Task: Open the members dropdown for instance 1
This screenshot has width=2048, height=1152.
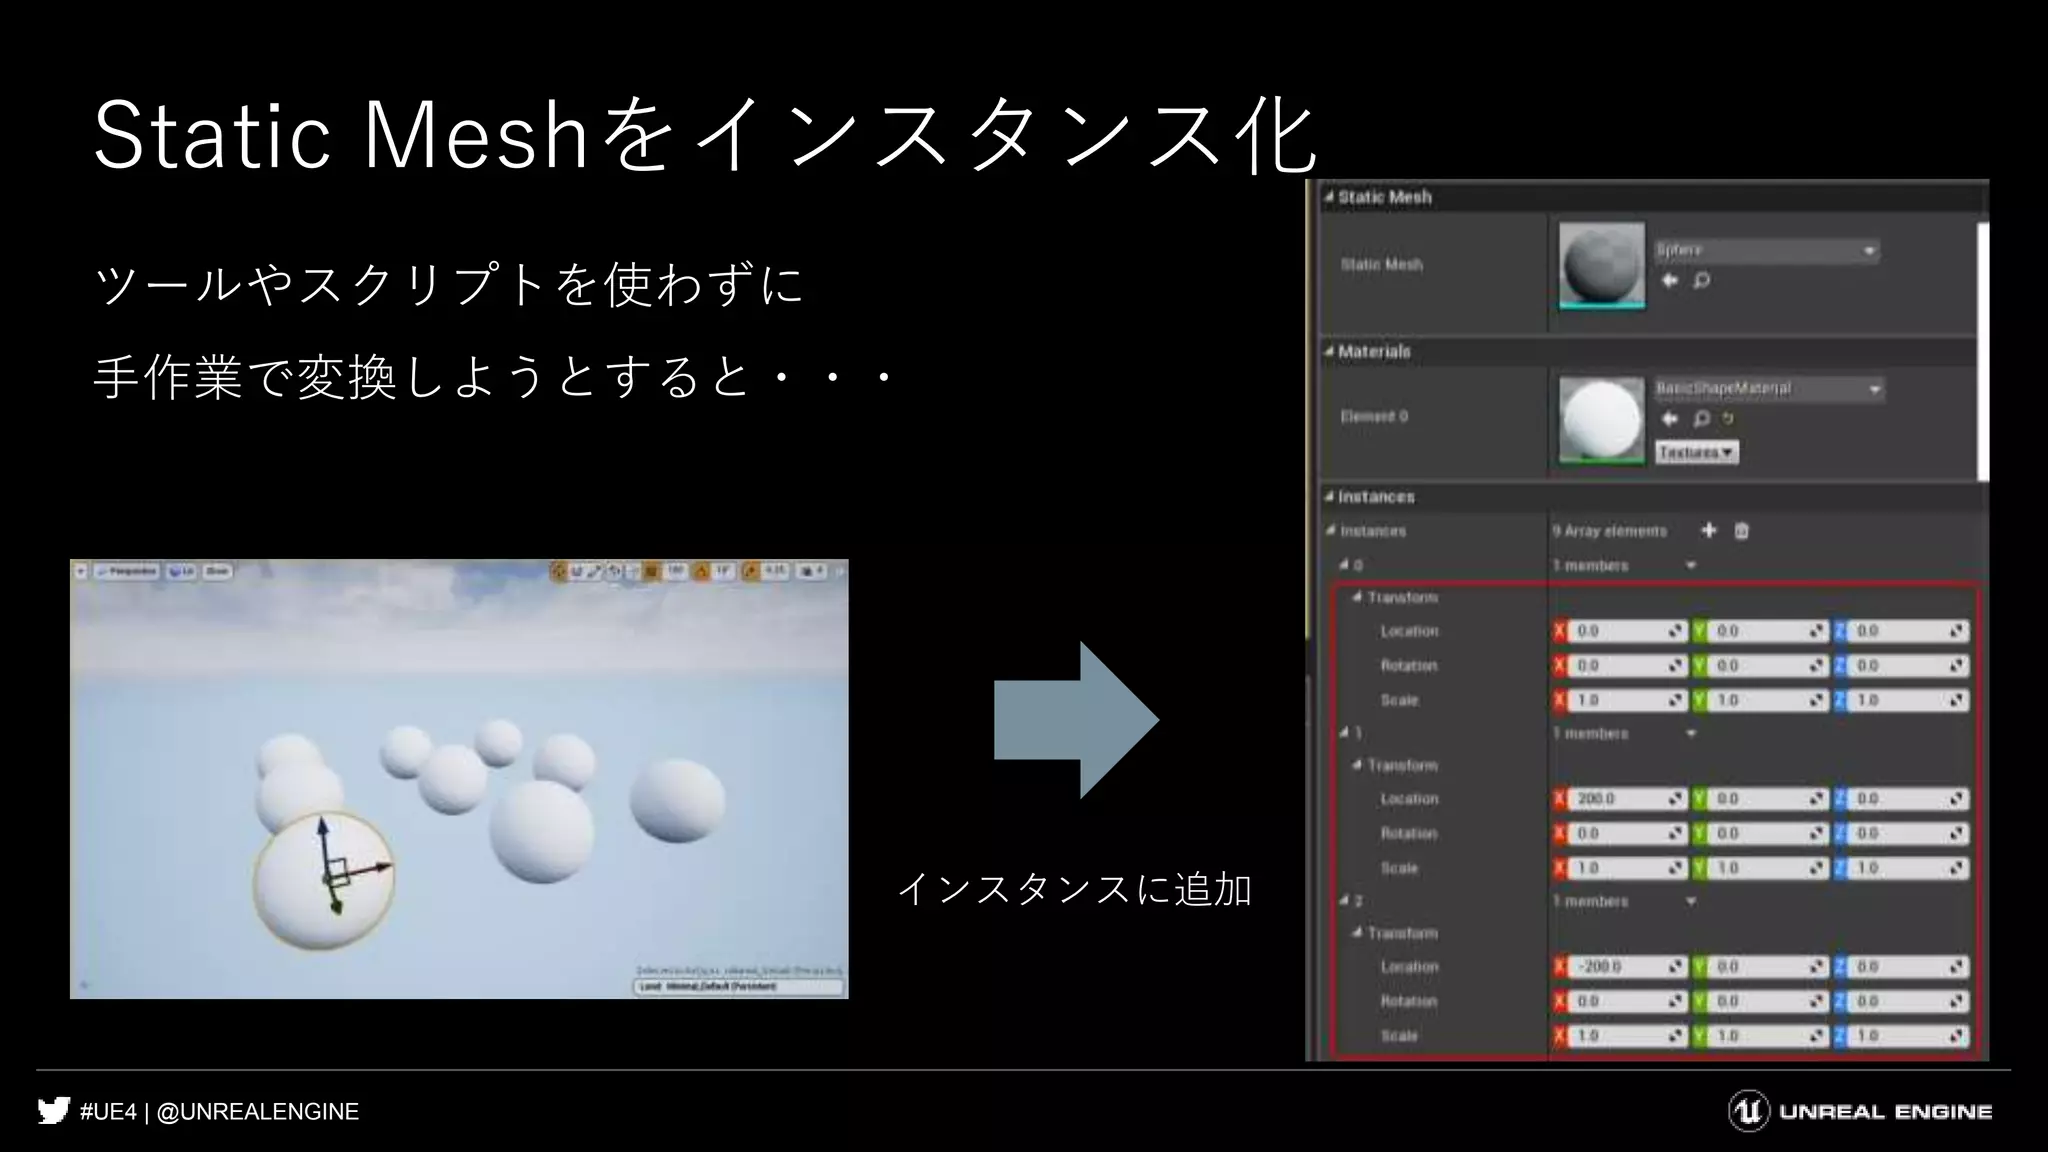Action: (x=1691, y=733)
